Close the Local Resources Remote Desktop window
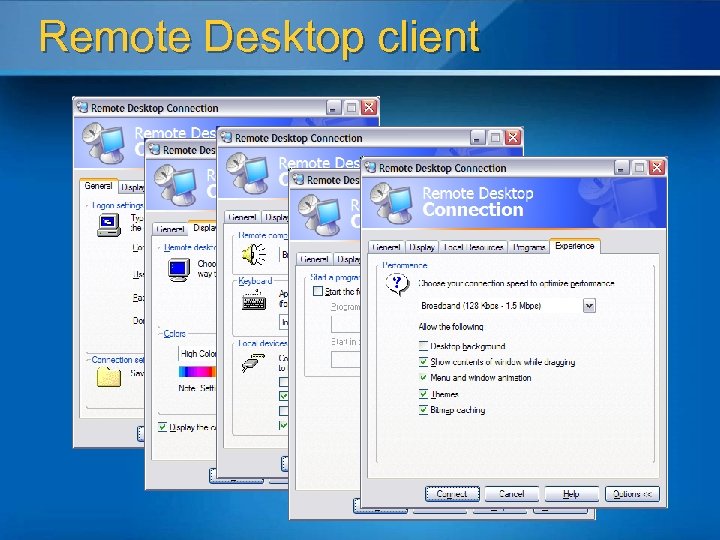720x540 pixels. click(513, 137)
